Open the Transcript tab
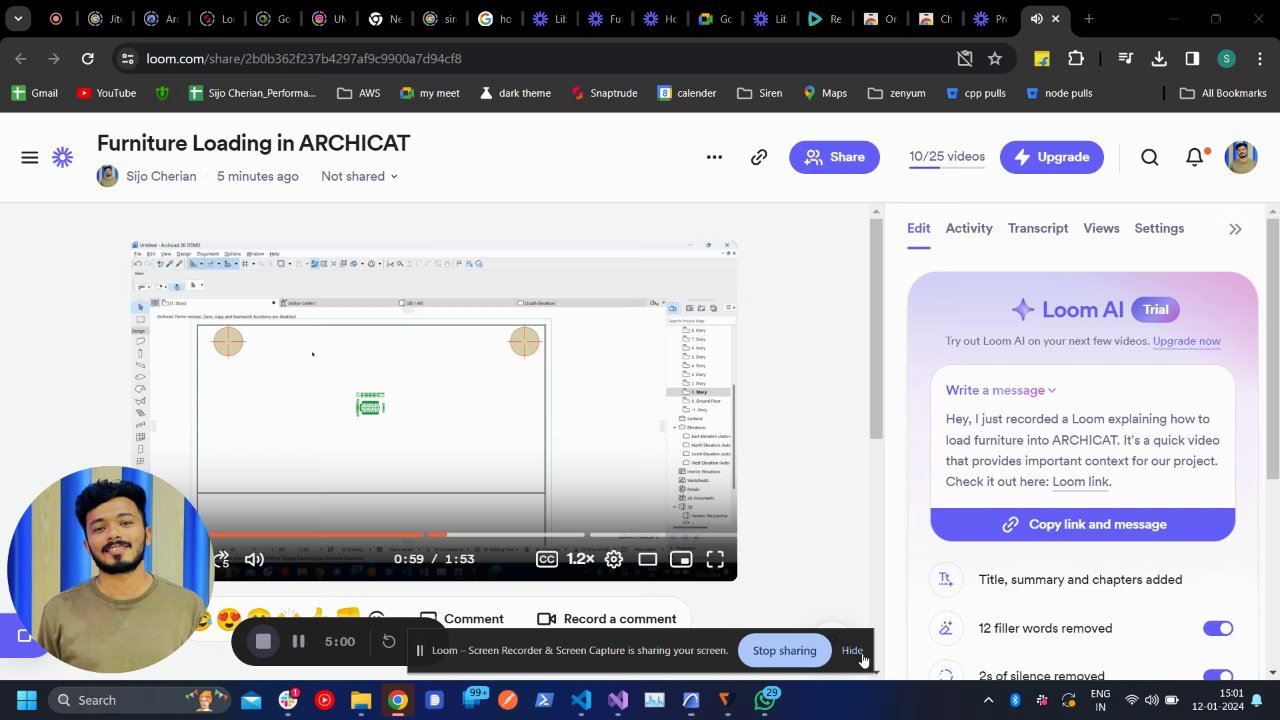 (1038, 229)
